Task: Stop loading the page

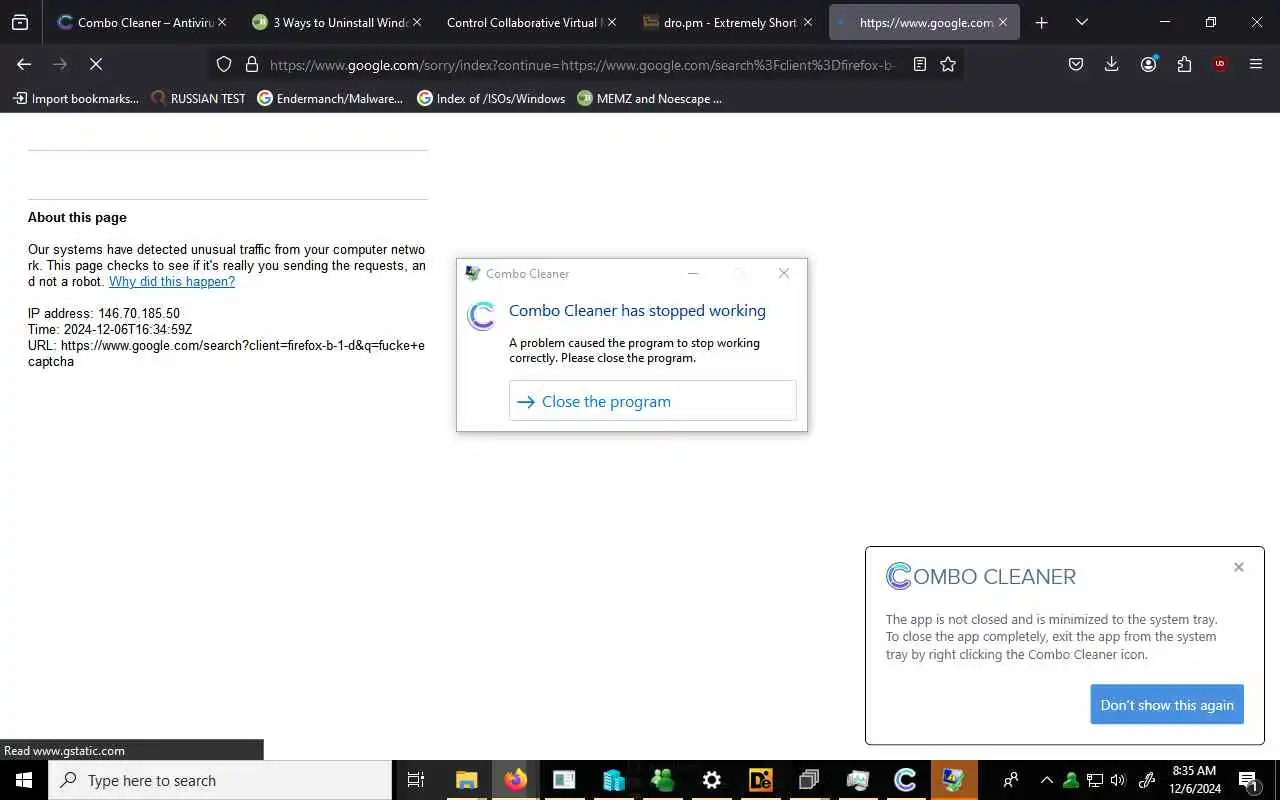Action: pos(96,64)
